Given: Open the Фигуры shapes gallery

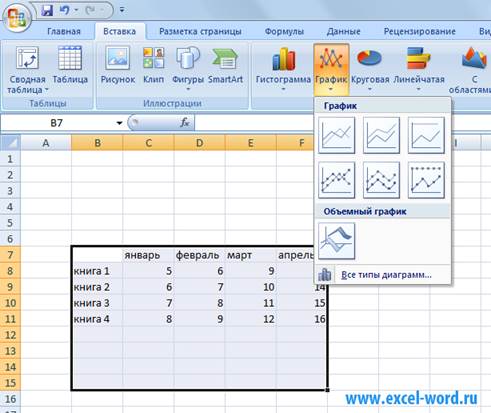Looking at the screenshot, I should coord(188,69).
